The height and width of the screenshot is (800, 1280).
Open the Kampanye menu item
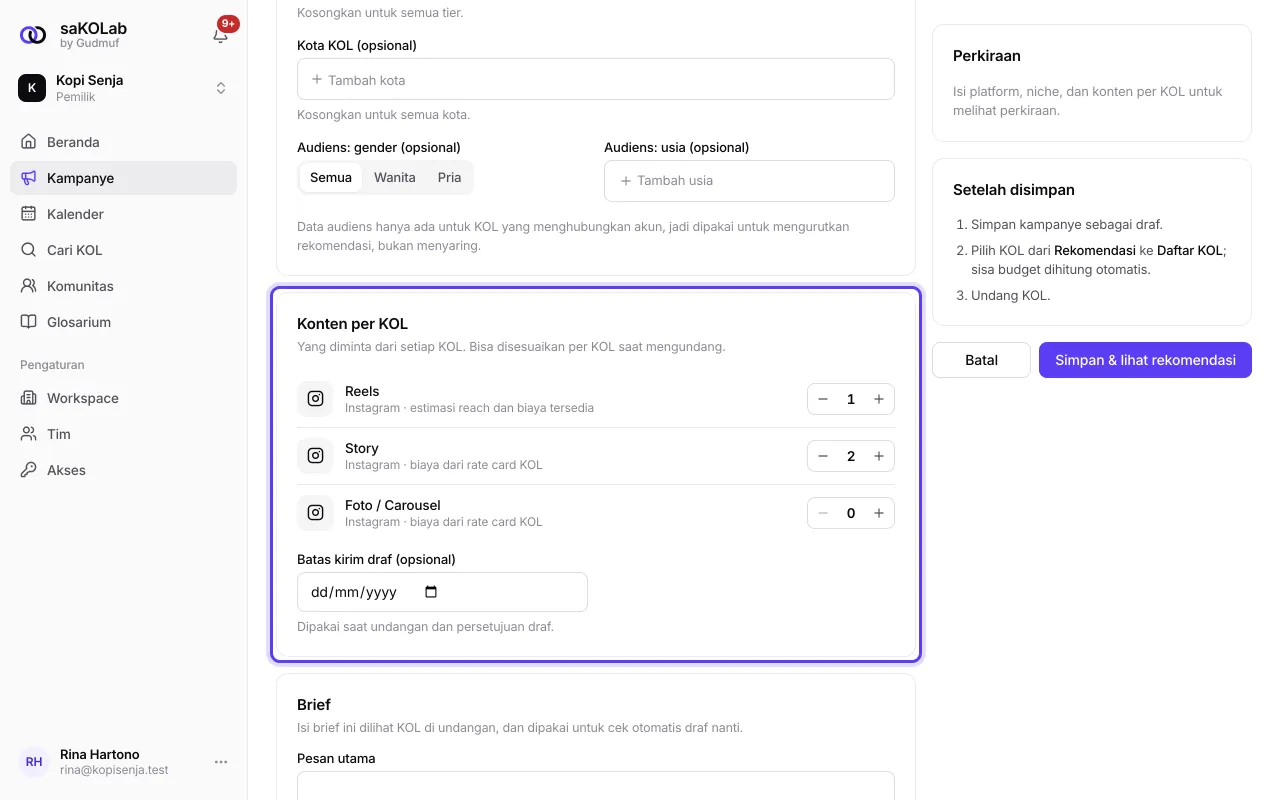point(123,178)
